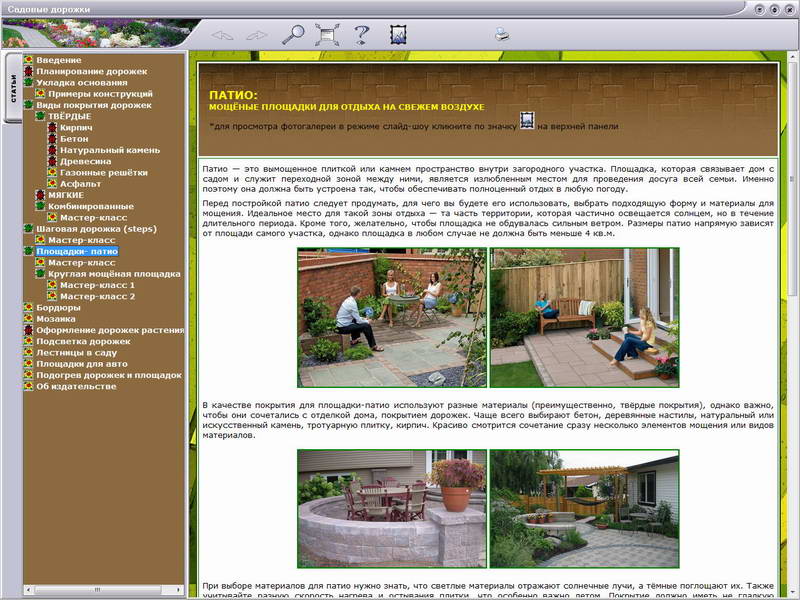Open Об издательстве item
Viewport: 800px width, 600px height.
tap(76, 386)
